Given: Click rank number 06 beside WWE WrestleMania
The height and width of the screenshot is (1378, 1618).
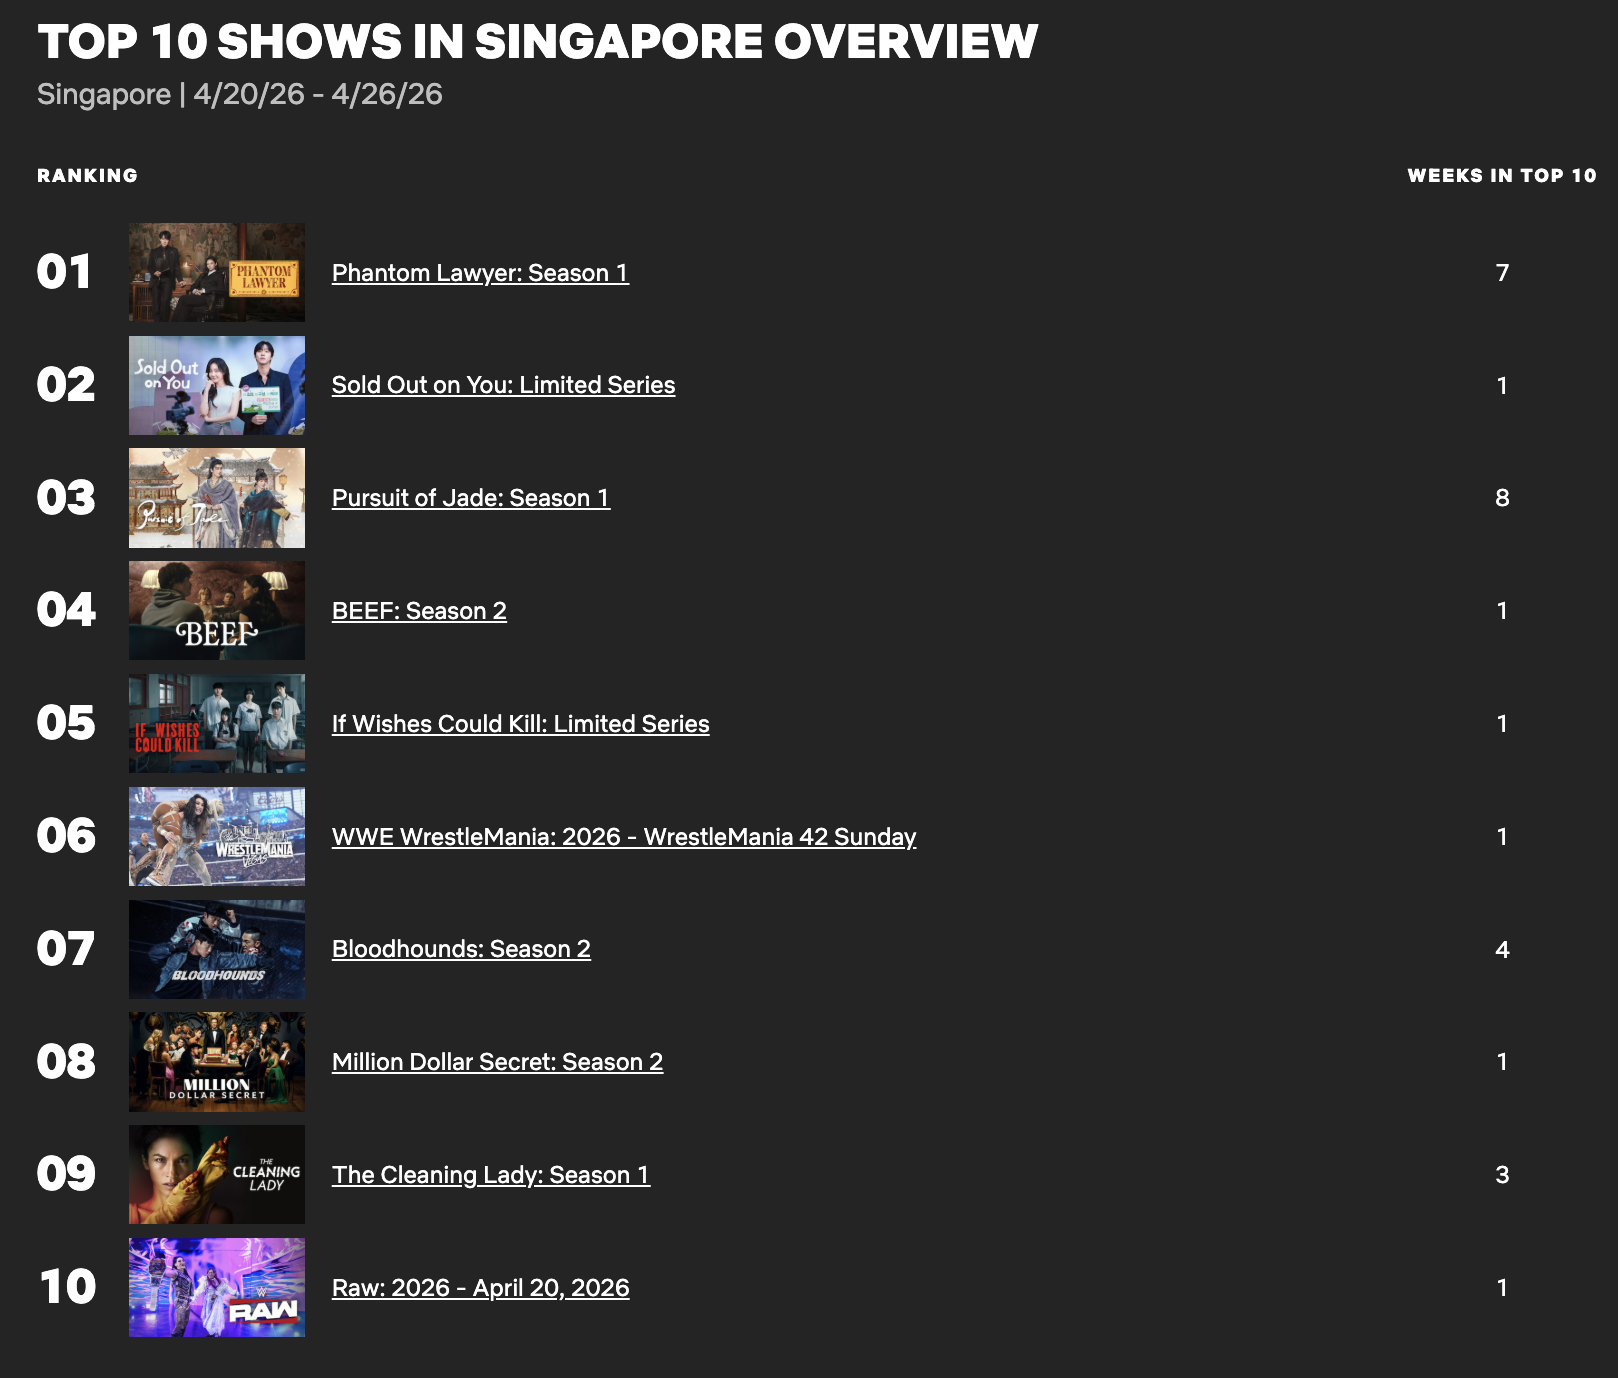Looking at the screenshot, I should (x=66, y=836).
